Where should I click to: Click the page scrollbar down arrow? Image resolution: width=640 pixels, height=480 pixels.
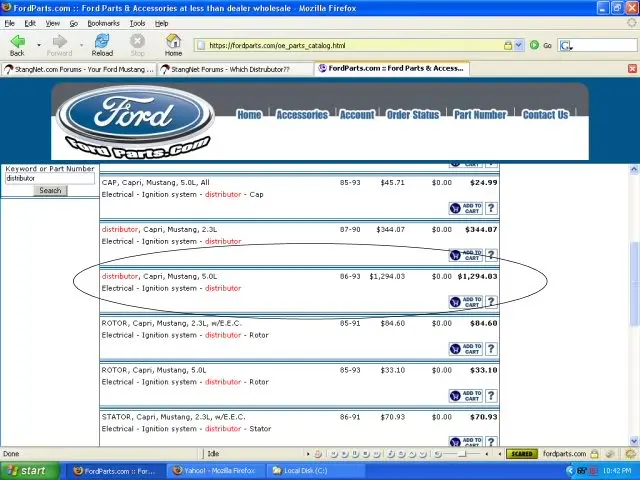[634, 441]
